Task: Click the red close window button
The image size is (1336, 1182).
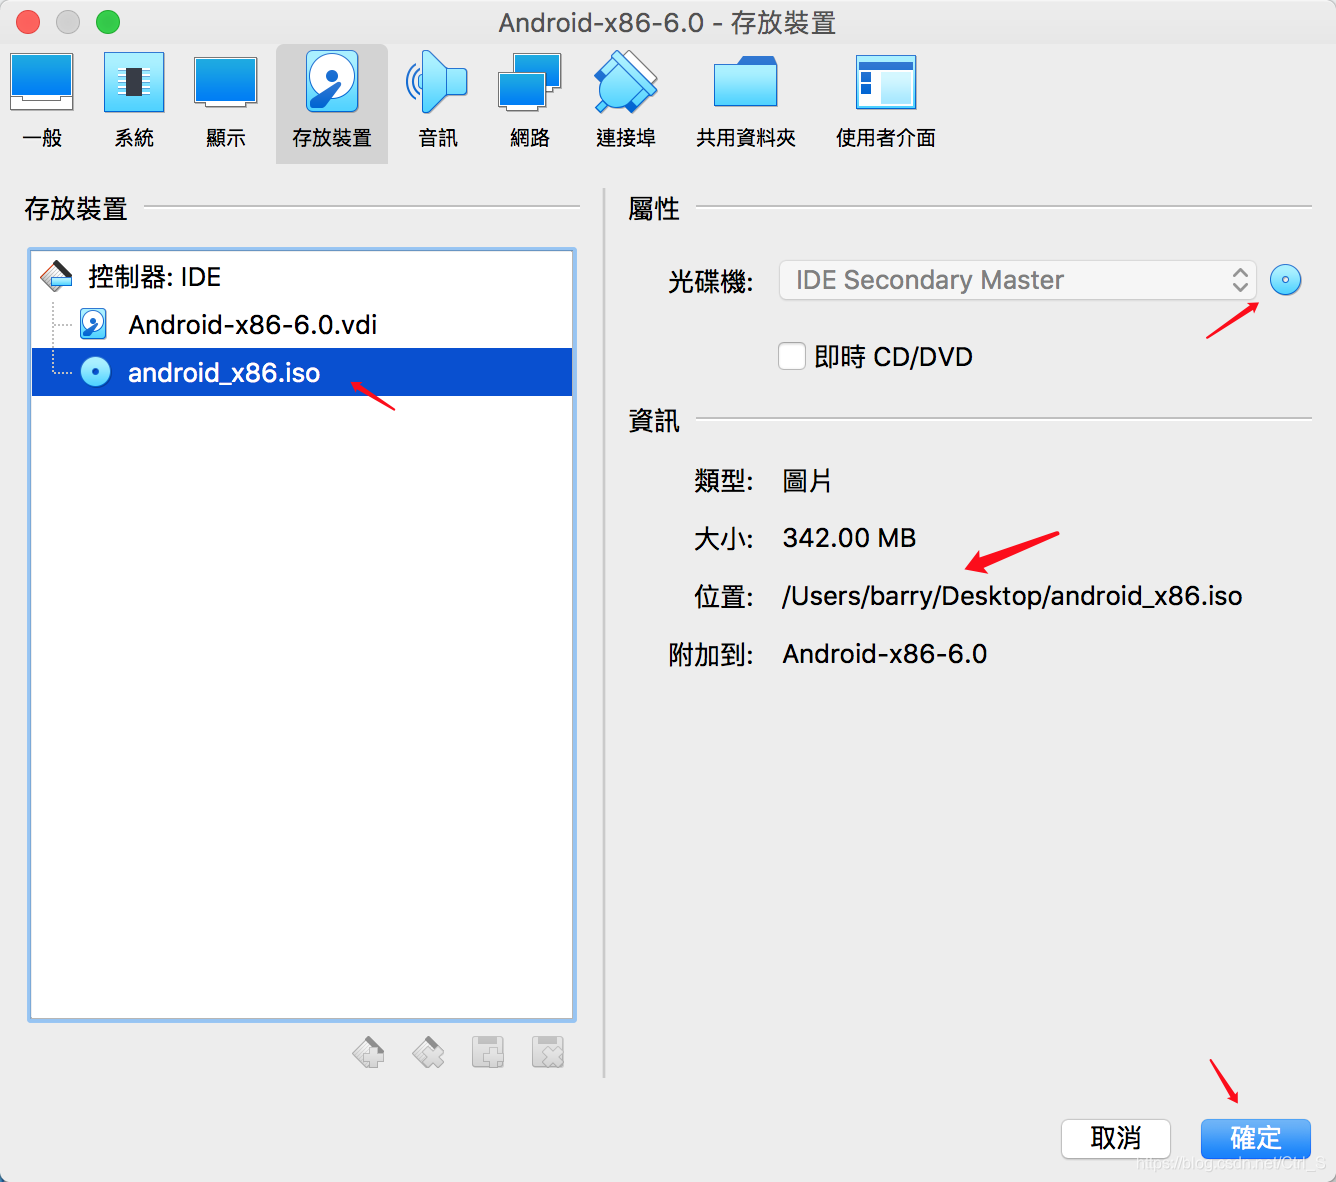Action: tap(28, 21)
